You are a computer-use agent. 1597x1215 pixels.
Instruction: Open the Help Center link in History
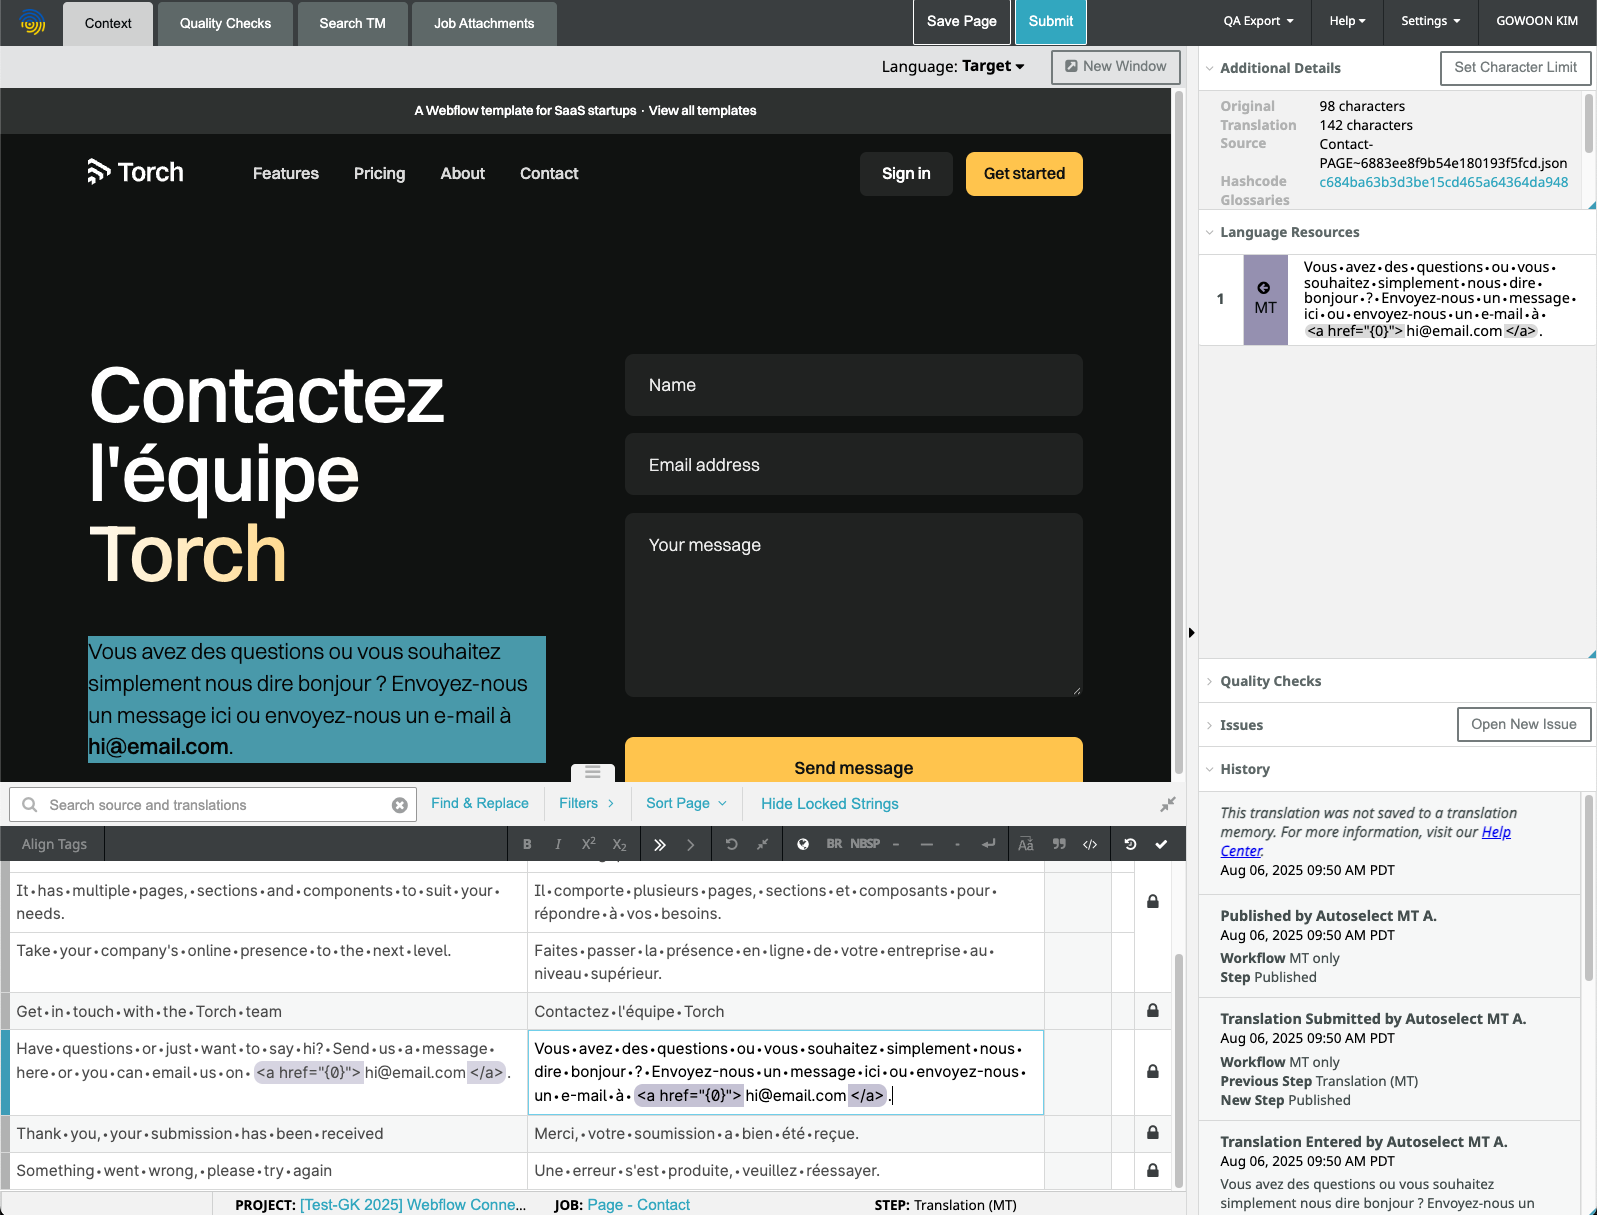point(1496,832)
